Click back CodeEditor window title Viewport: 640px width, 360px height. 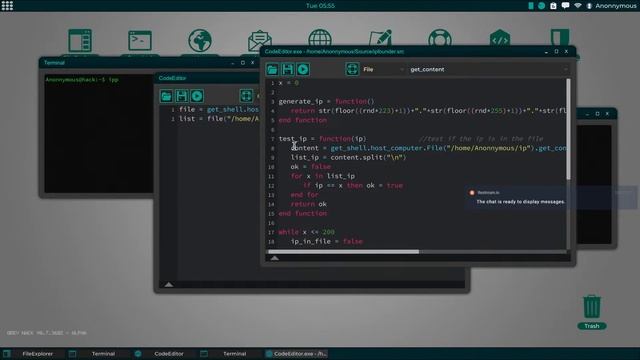(x=172, y=78)
